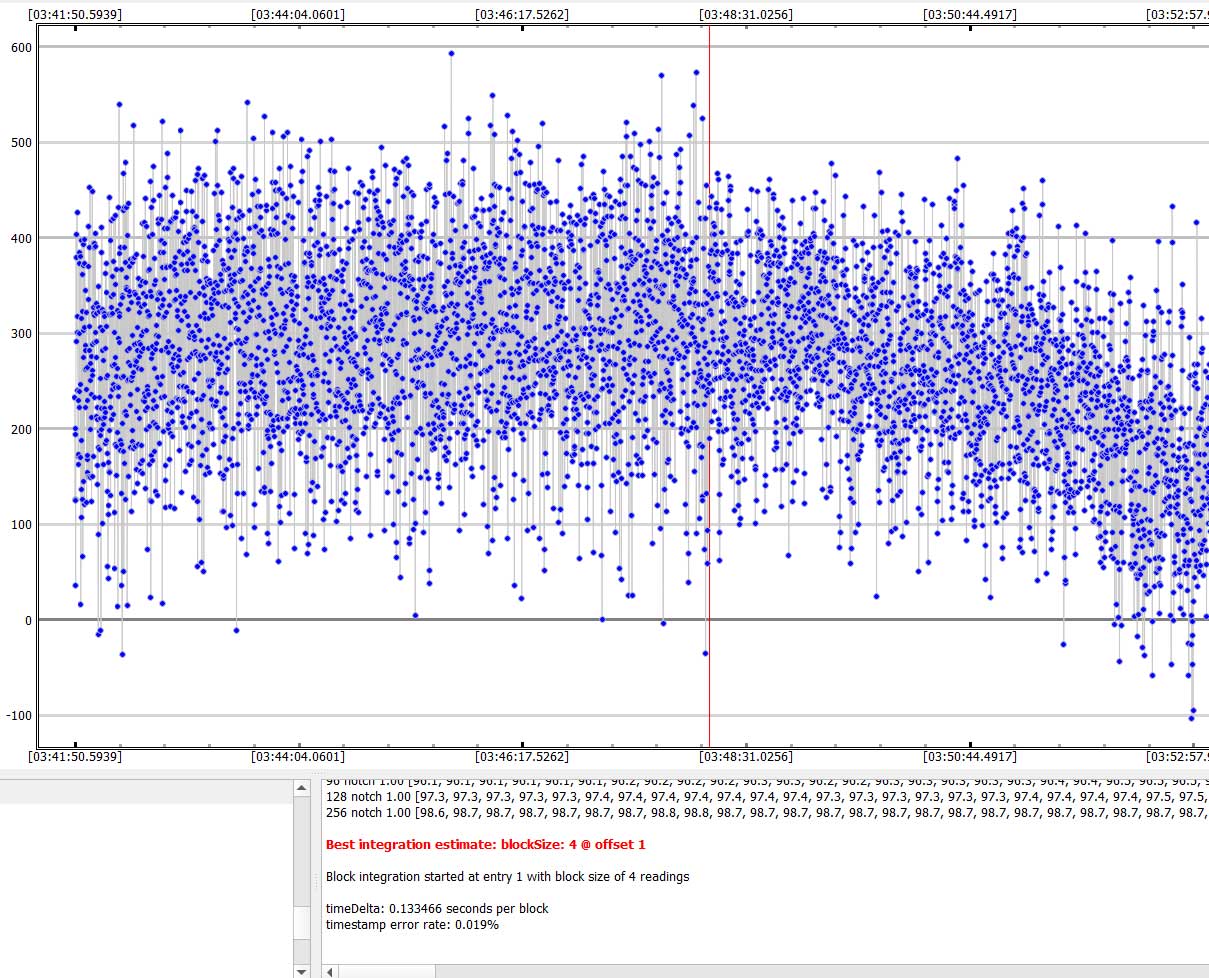
Task: Click the red vertical cursor line in the plot
Action: tap(709, 386)
